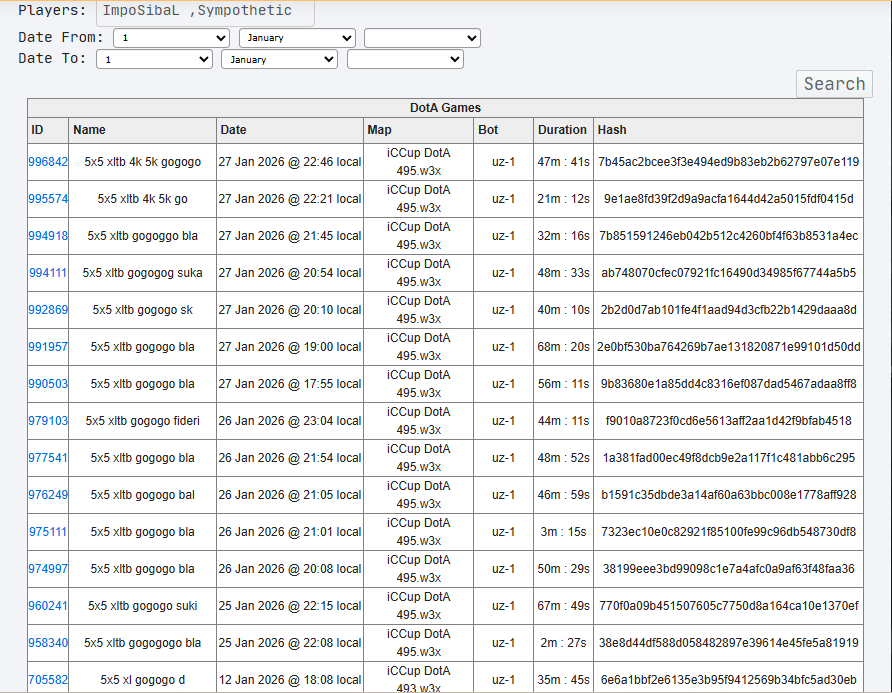Viewport: 892px width, 693px height.
Task: Click the Map column header
Action: point(418,130)
